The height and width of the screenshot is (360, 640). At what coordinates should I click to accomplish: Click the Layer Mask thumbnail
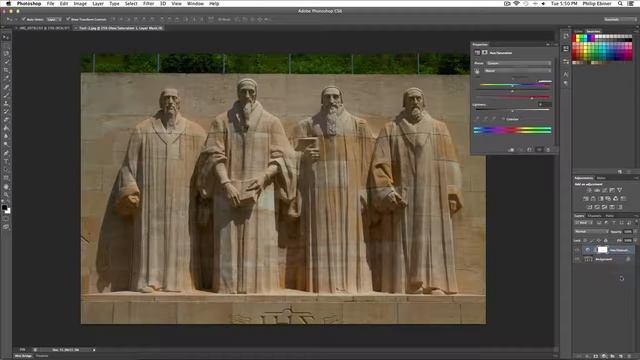(x=602, y=250)
